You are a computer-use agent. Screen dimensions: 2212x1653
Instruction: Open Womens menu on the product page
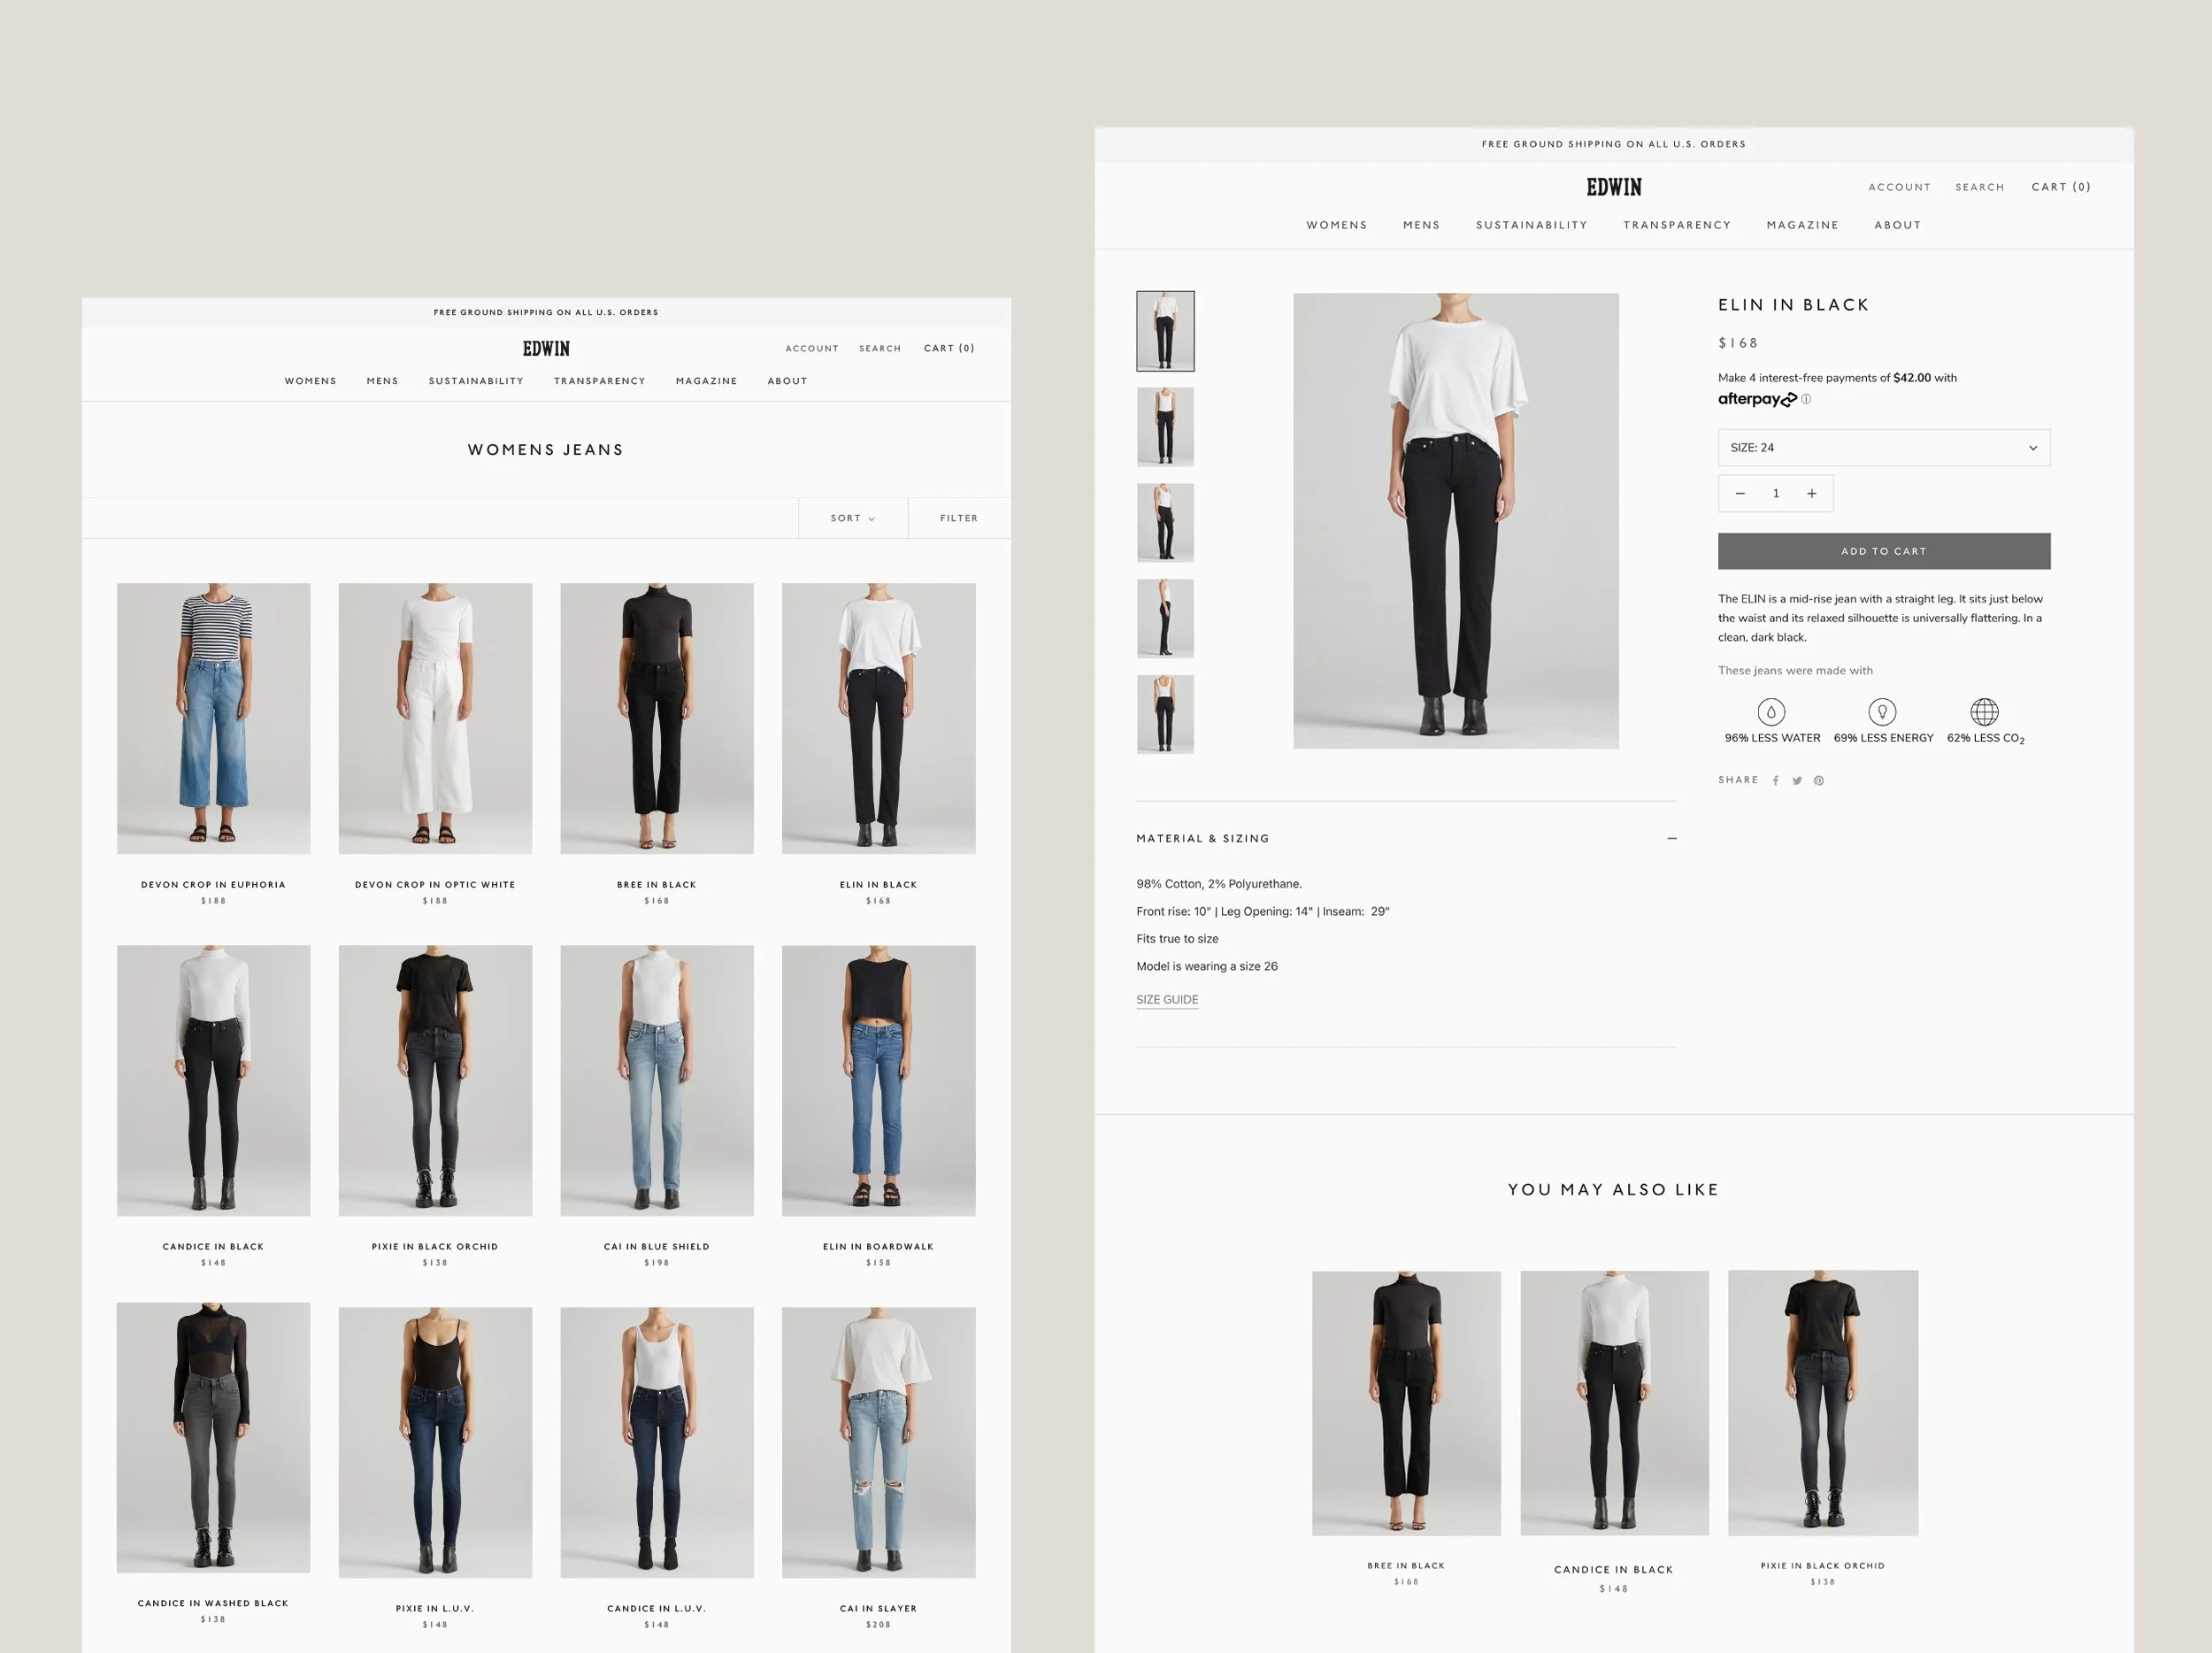(x=1336, y=225)
